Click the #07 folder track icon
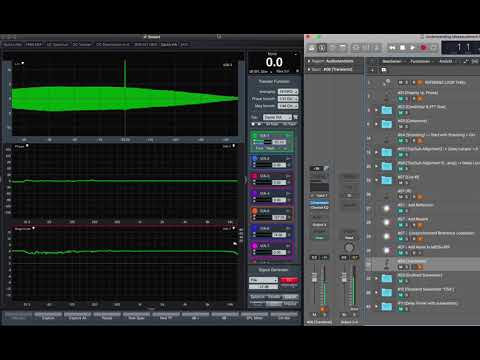Image resolution: width=480 pixels, height=360 pixels. (387, 180)
